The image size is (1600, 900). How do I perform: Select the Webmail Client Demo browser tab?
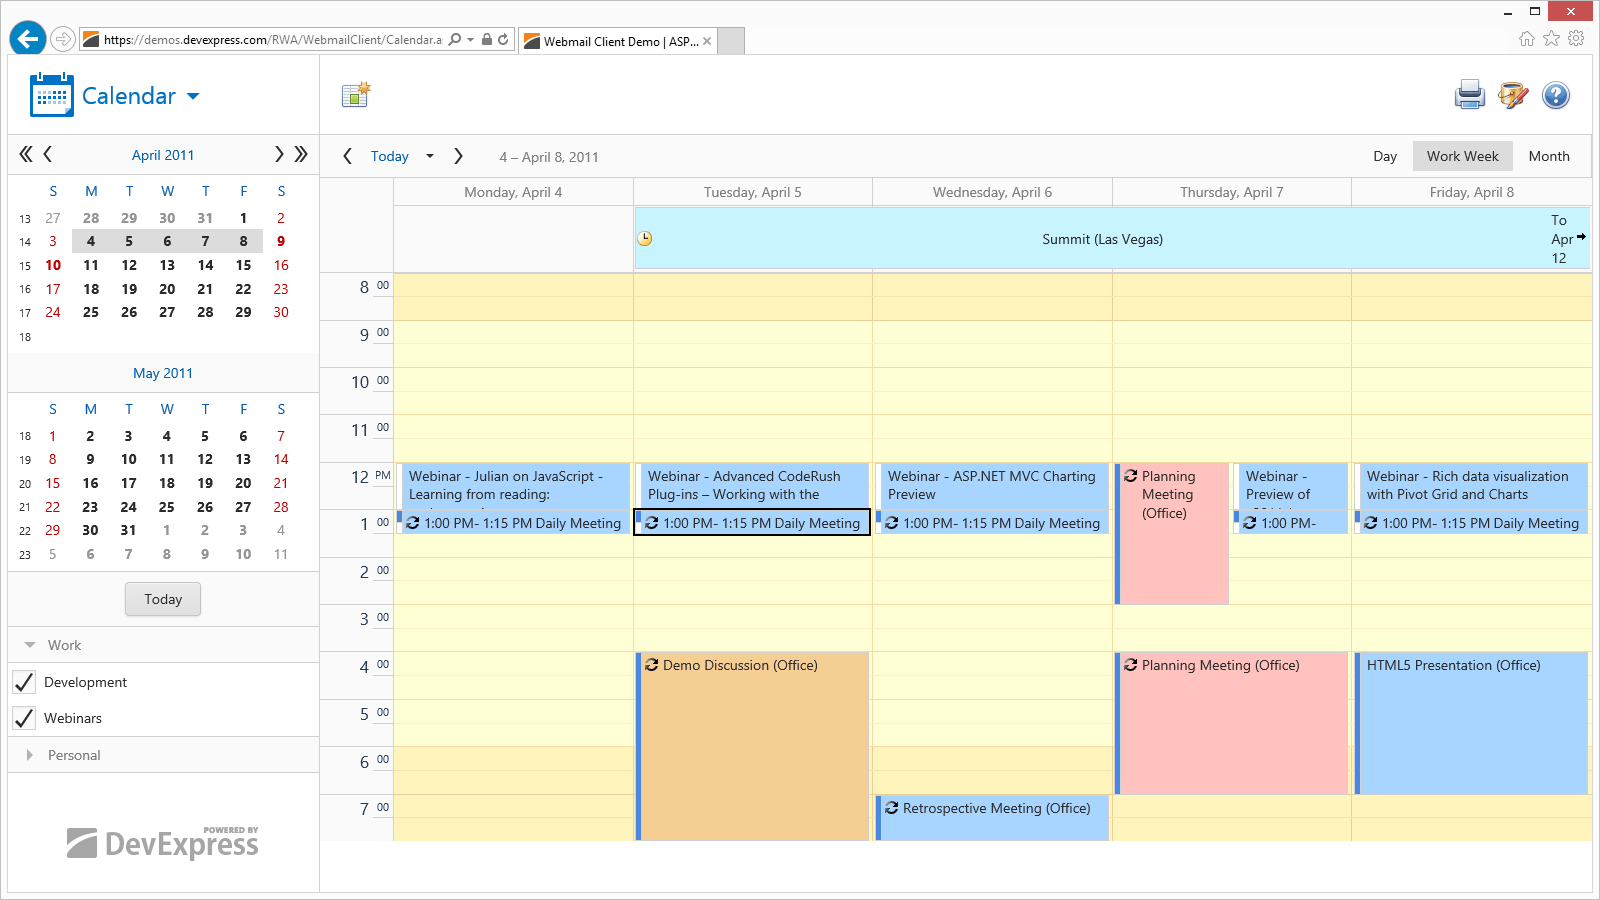[618, 41]
